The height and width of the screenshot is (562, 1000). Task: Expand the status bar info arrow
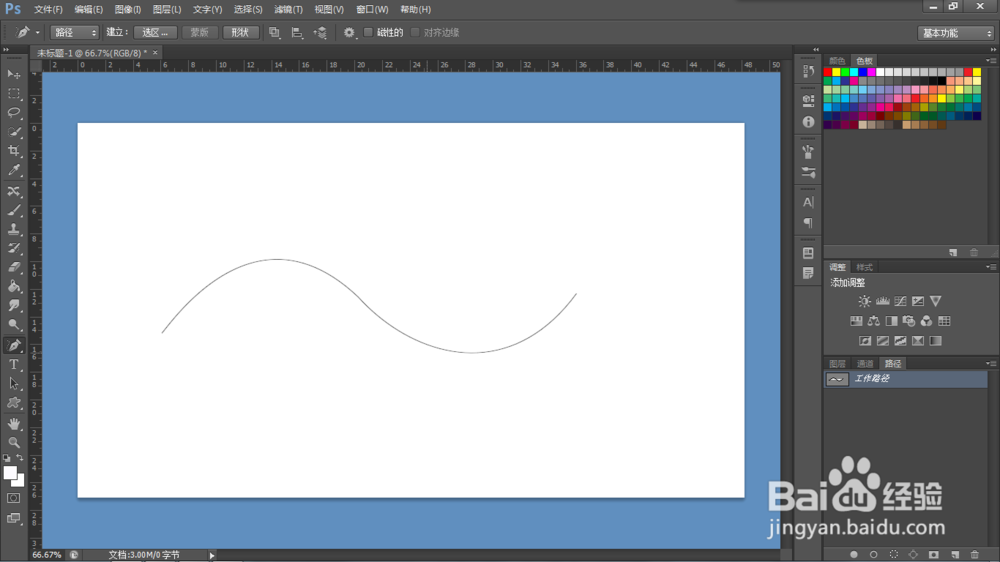click(212, 556)
